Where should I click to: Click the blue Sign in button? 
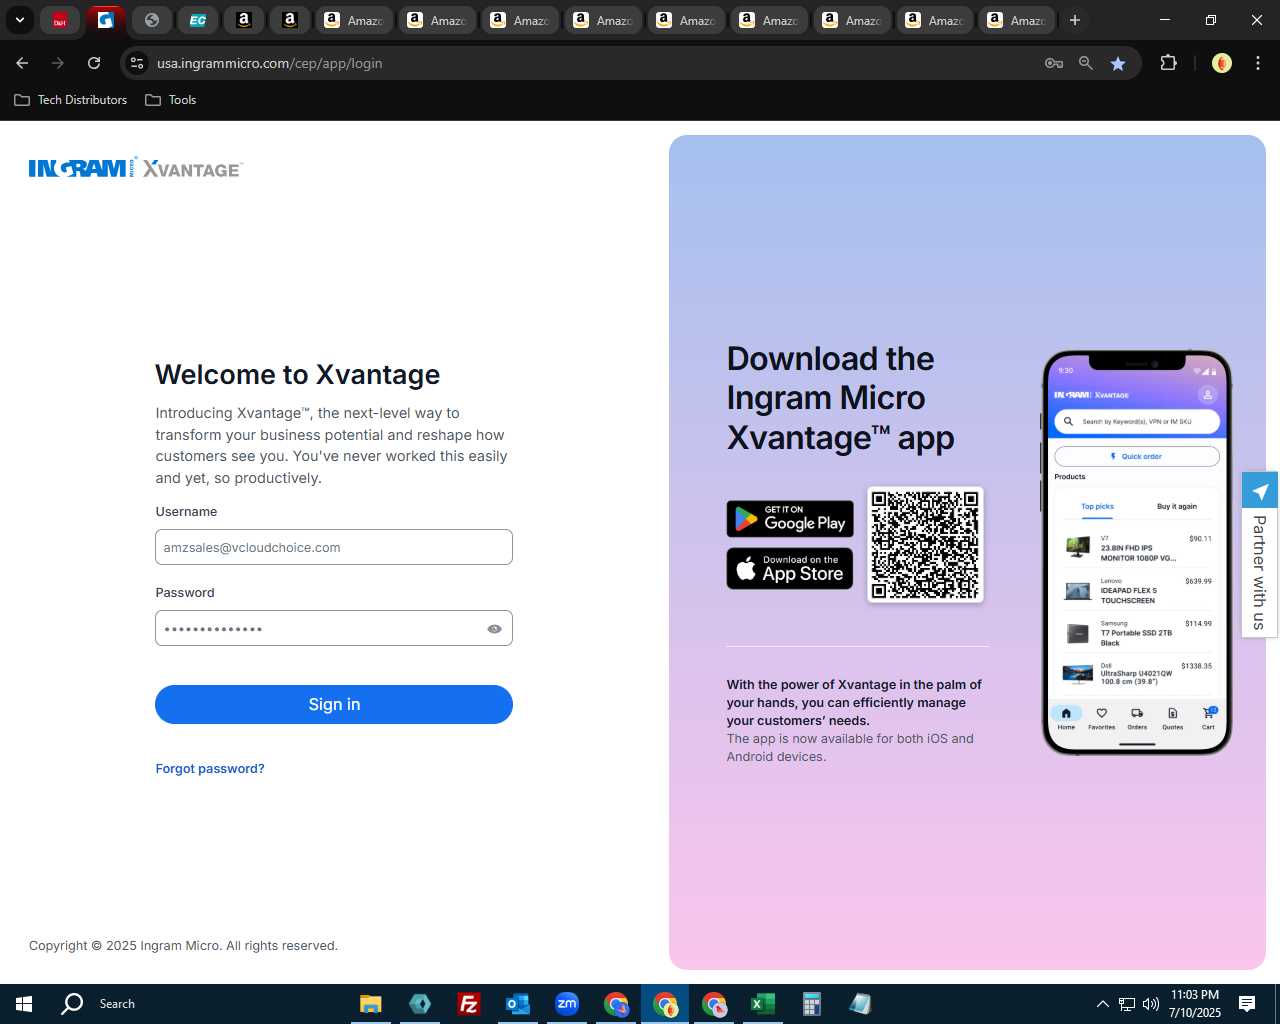pos(334,704)
